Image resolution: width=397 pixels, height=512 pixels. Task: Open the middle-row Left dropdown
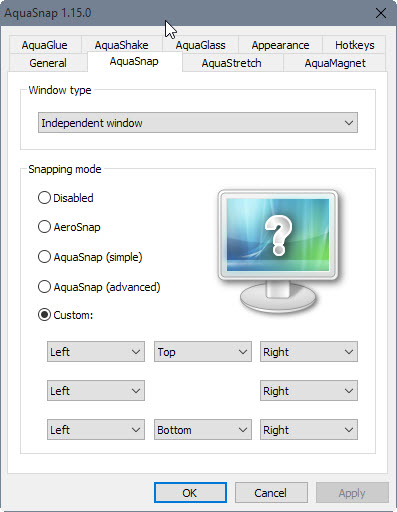tap(96, 391)
